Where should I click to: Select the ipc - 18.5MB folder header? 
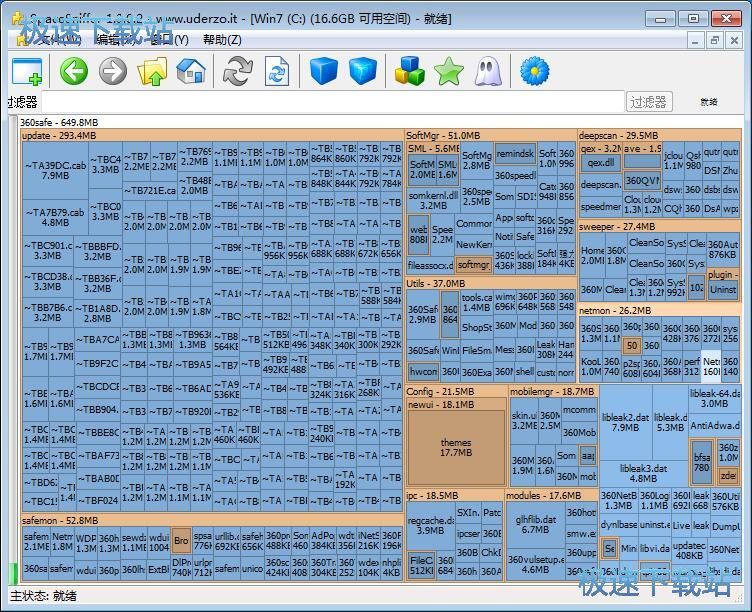(x=454, y=495)
